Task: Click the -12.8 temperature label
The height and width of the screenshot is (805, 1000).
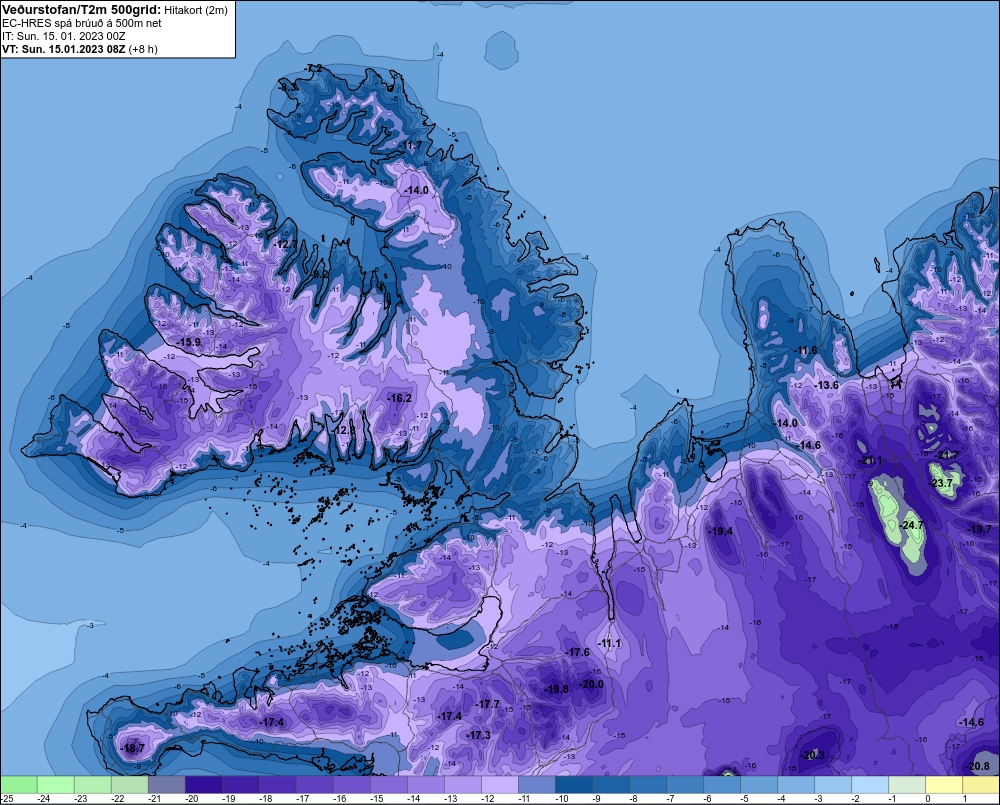Action: point(344,430)
